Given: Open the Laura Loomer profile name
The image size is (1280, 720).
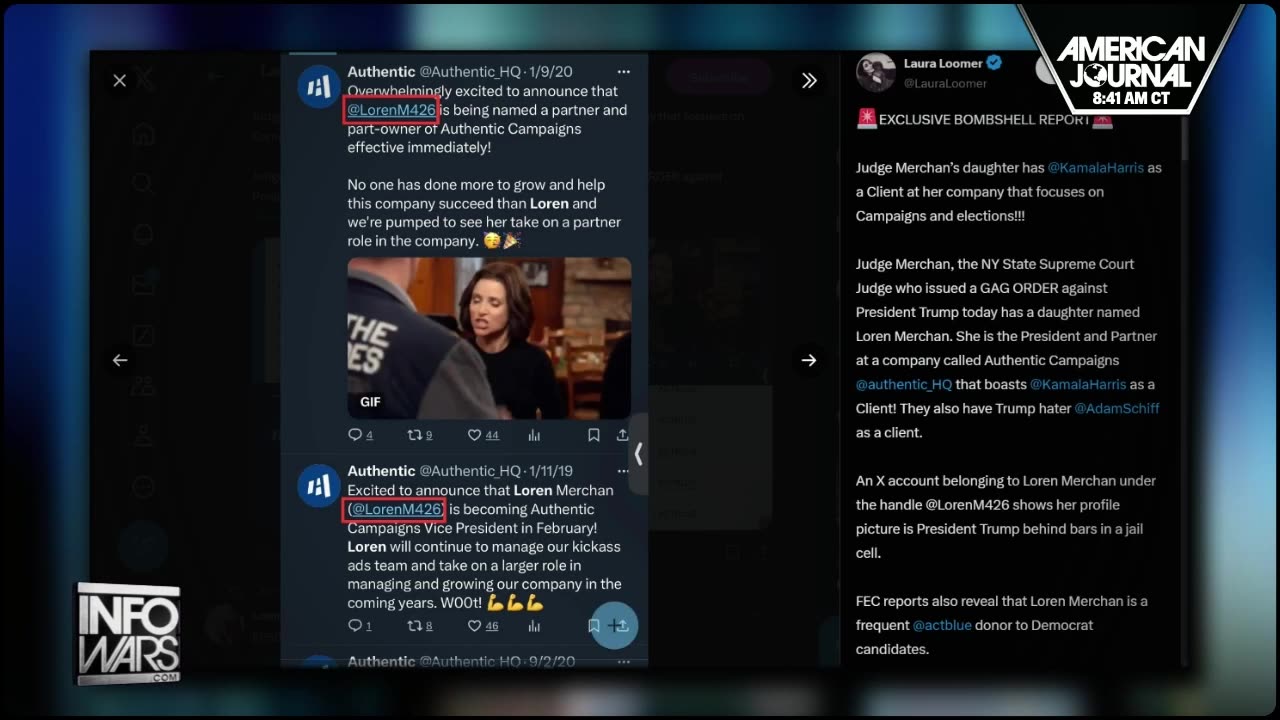Looking at the screenshot, I should click(943, 63).
